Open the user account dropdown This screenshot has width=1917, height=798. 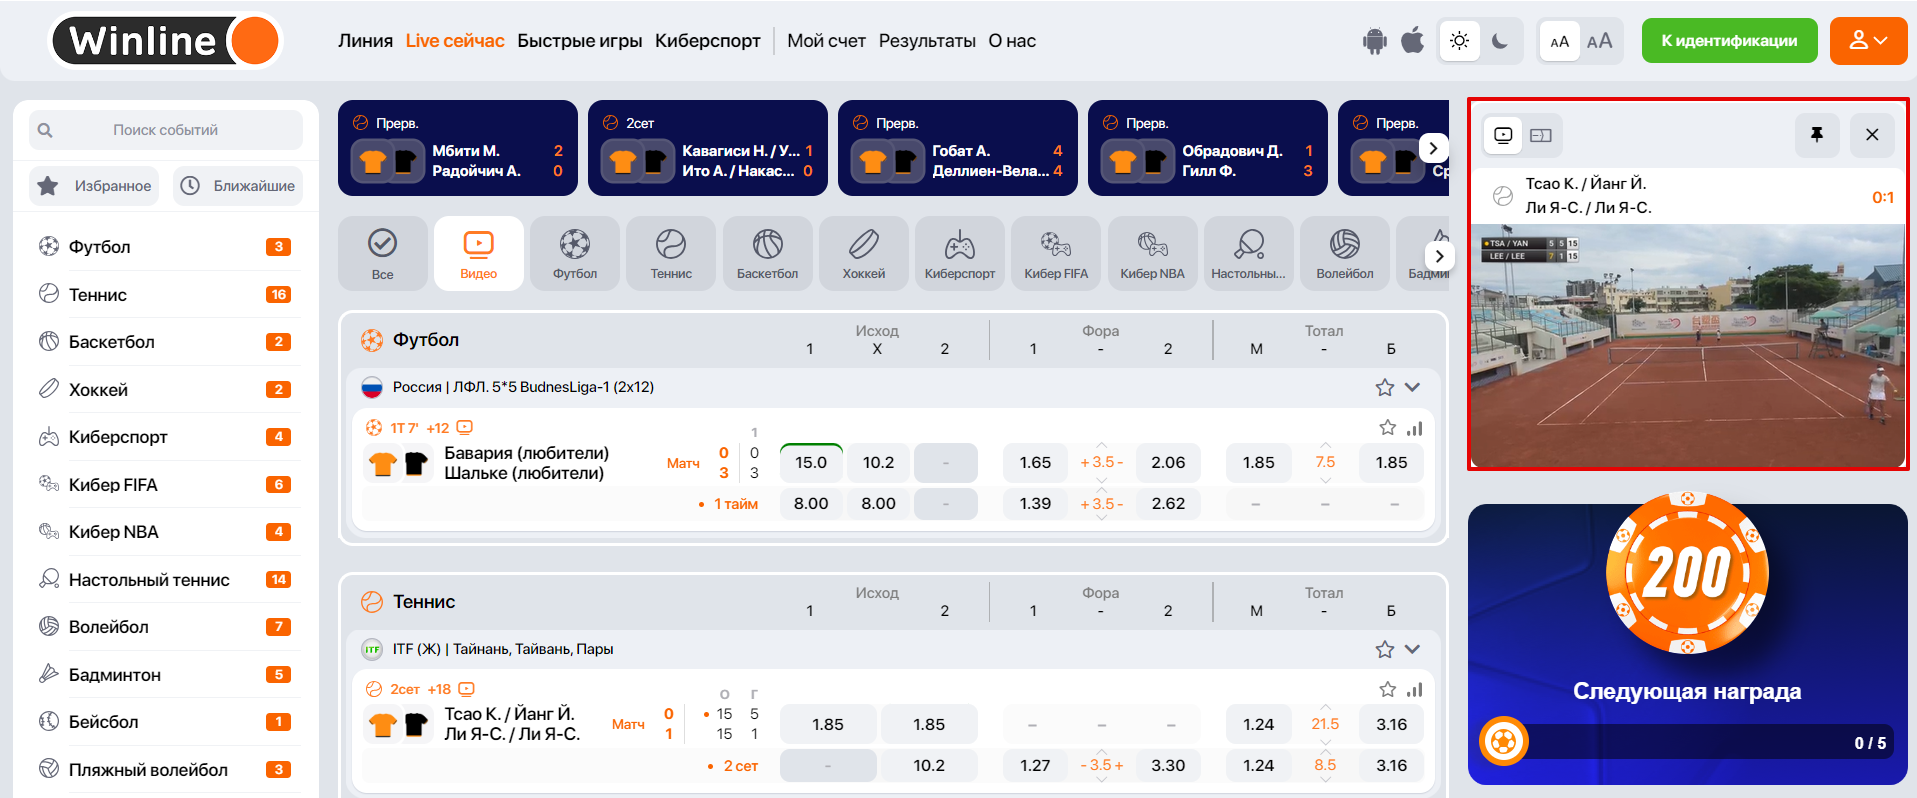tap(1867, 41)
